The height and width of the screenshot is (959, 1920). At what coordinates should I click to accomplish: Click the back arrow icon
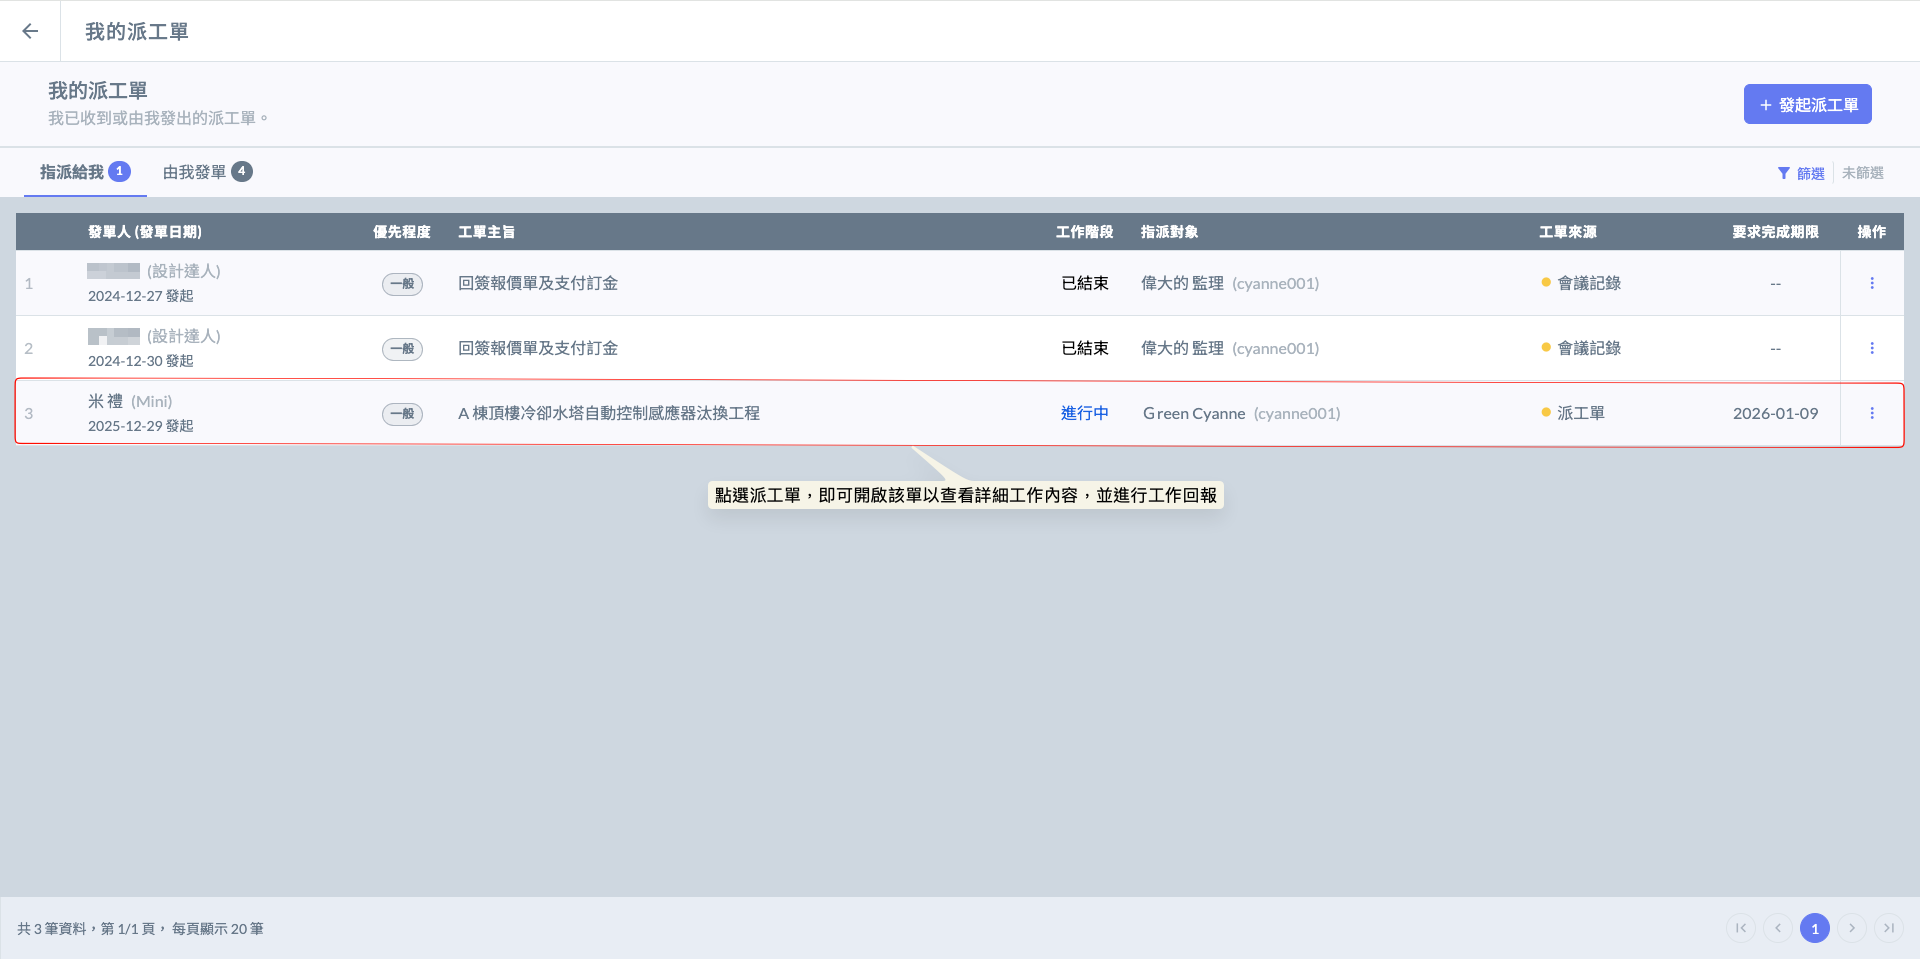coord(30,31)
